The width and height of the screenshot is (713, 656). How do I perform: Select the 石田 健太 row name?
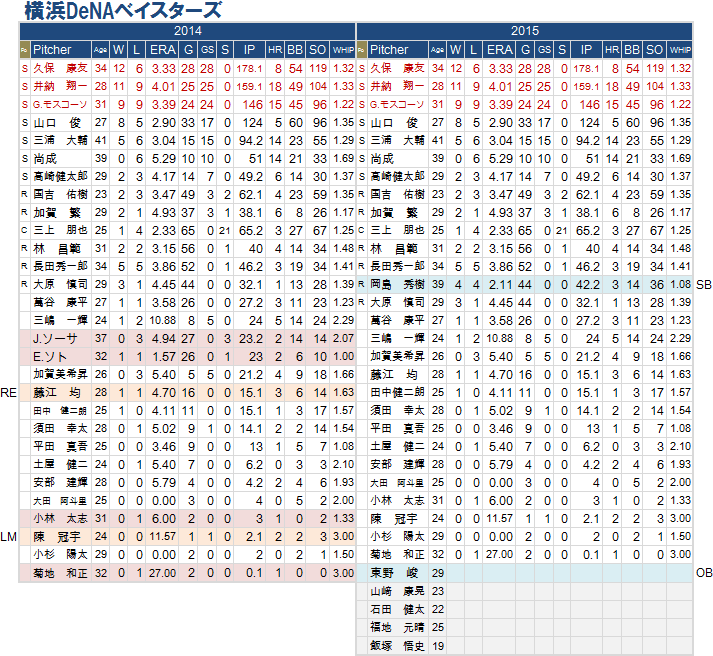(397, 609)
